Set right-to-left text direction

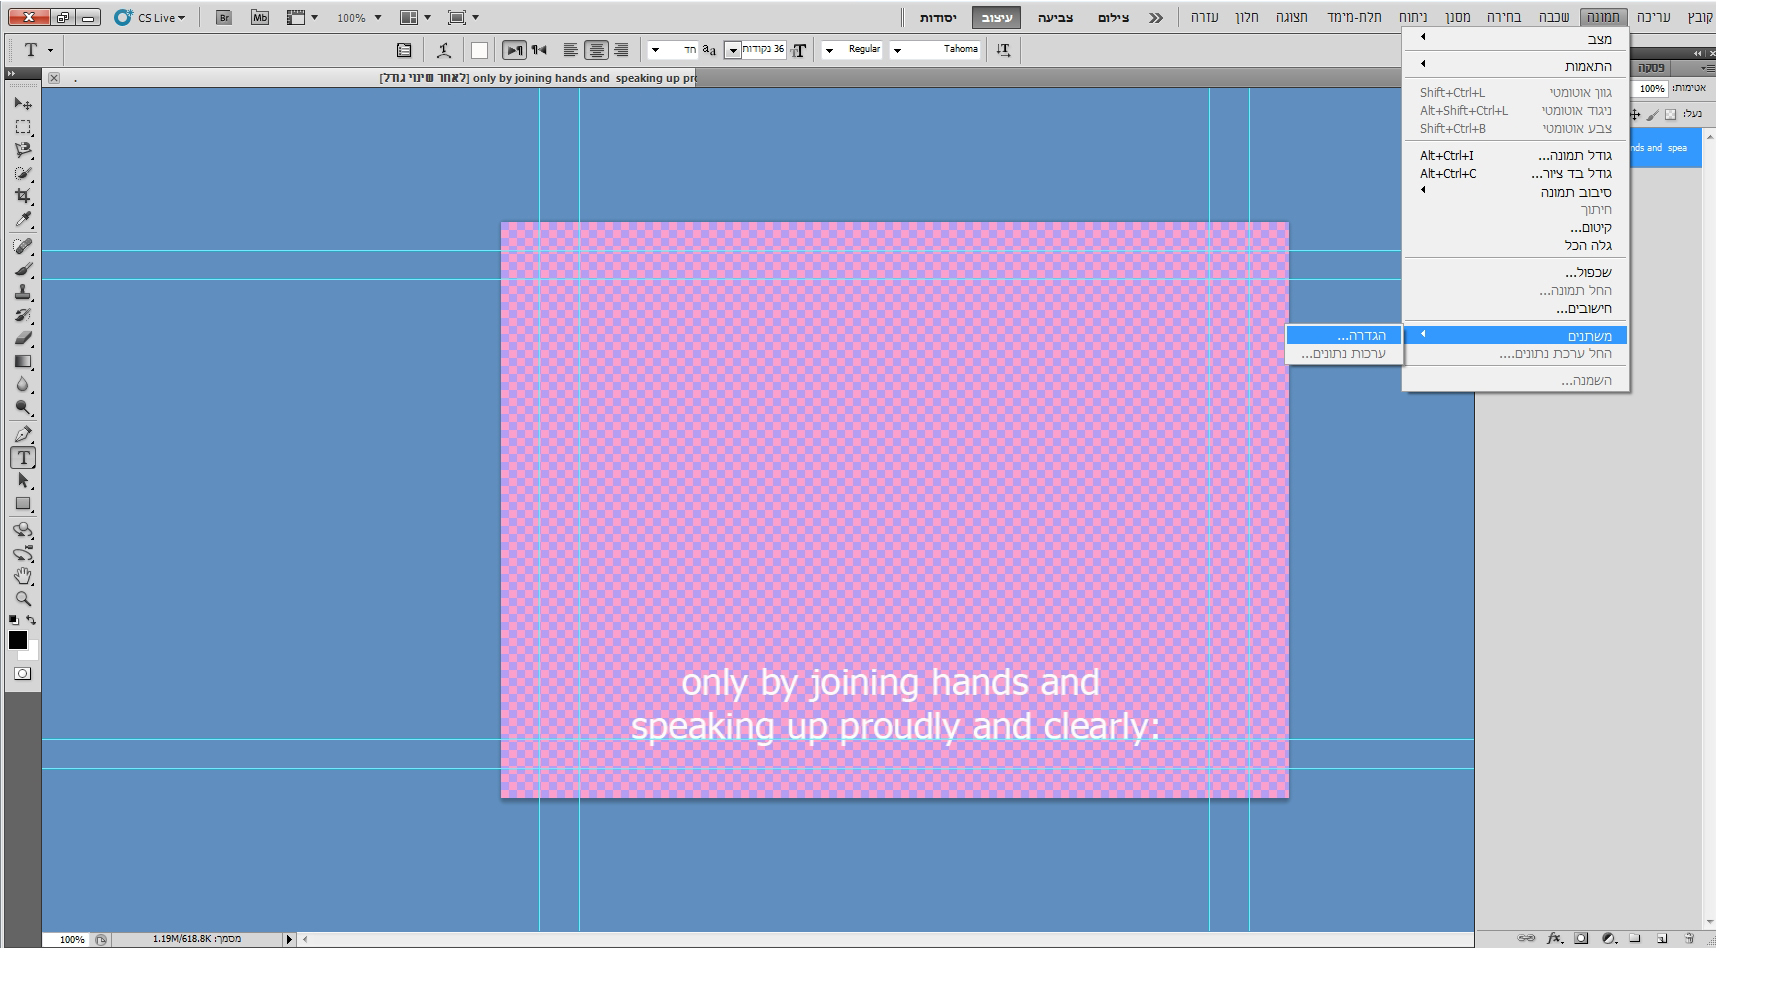(540, 50)
